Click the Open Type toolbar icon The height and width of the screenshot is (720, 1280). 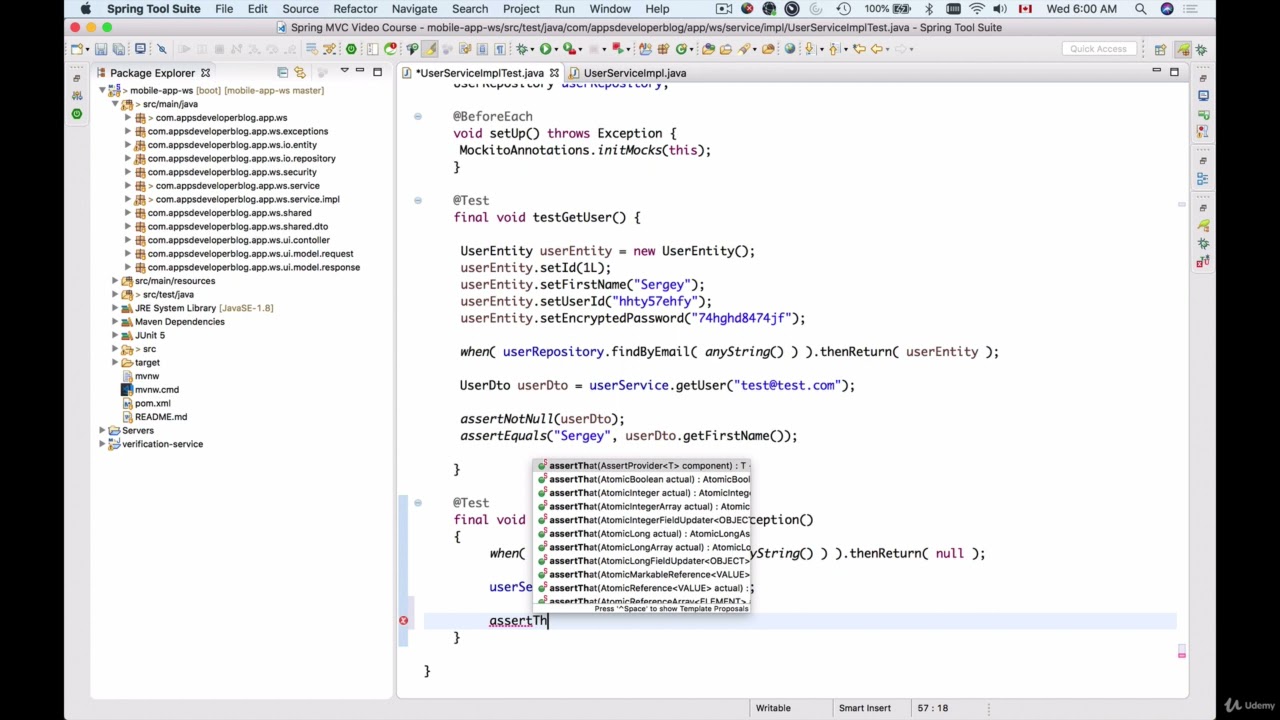coord(708,48)
